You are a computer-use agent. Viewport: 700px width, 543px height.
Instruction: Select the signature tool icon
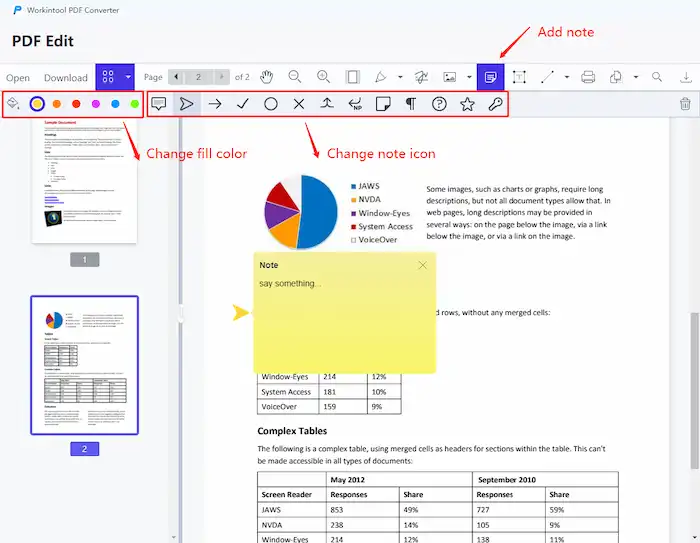pyautogui.click(x=421, y=77)
